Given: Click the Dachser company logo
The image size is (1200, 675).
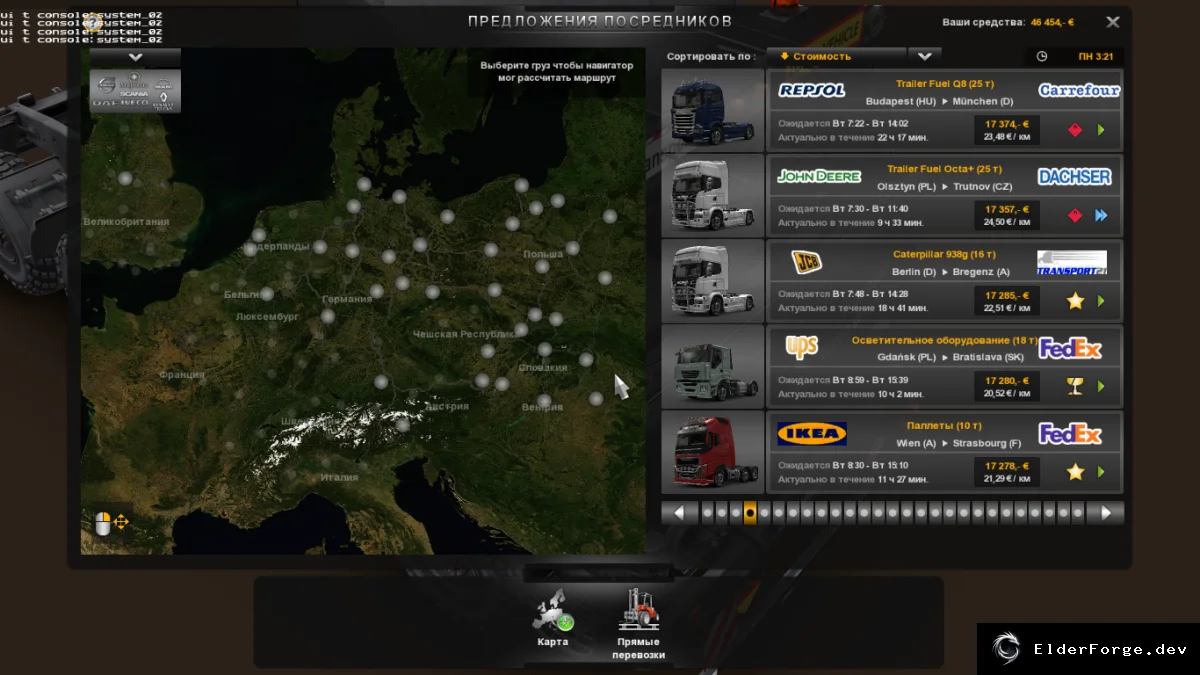Looking at the screenshot, I should click(x=1074, y=177).
